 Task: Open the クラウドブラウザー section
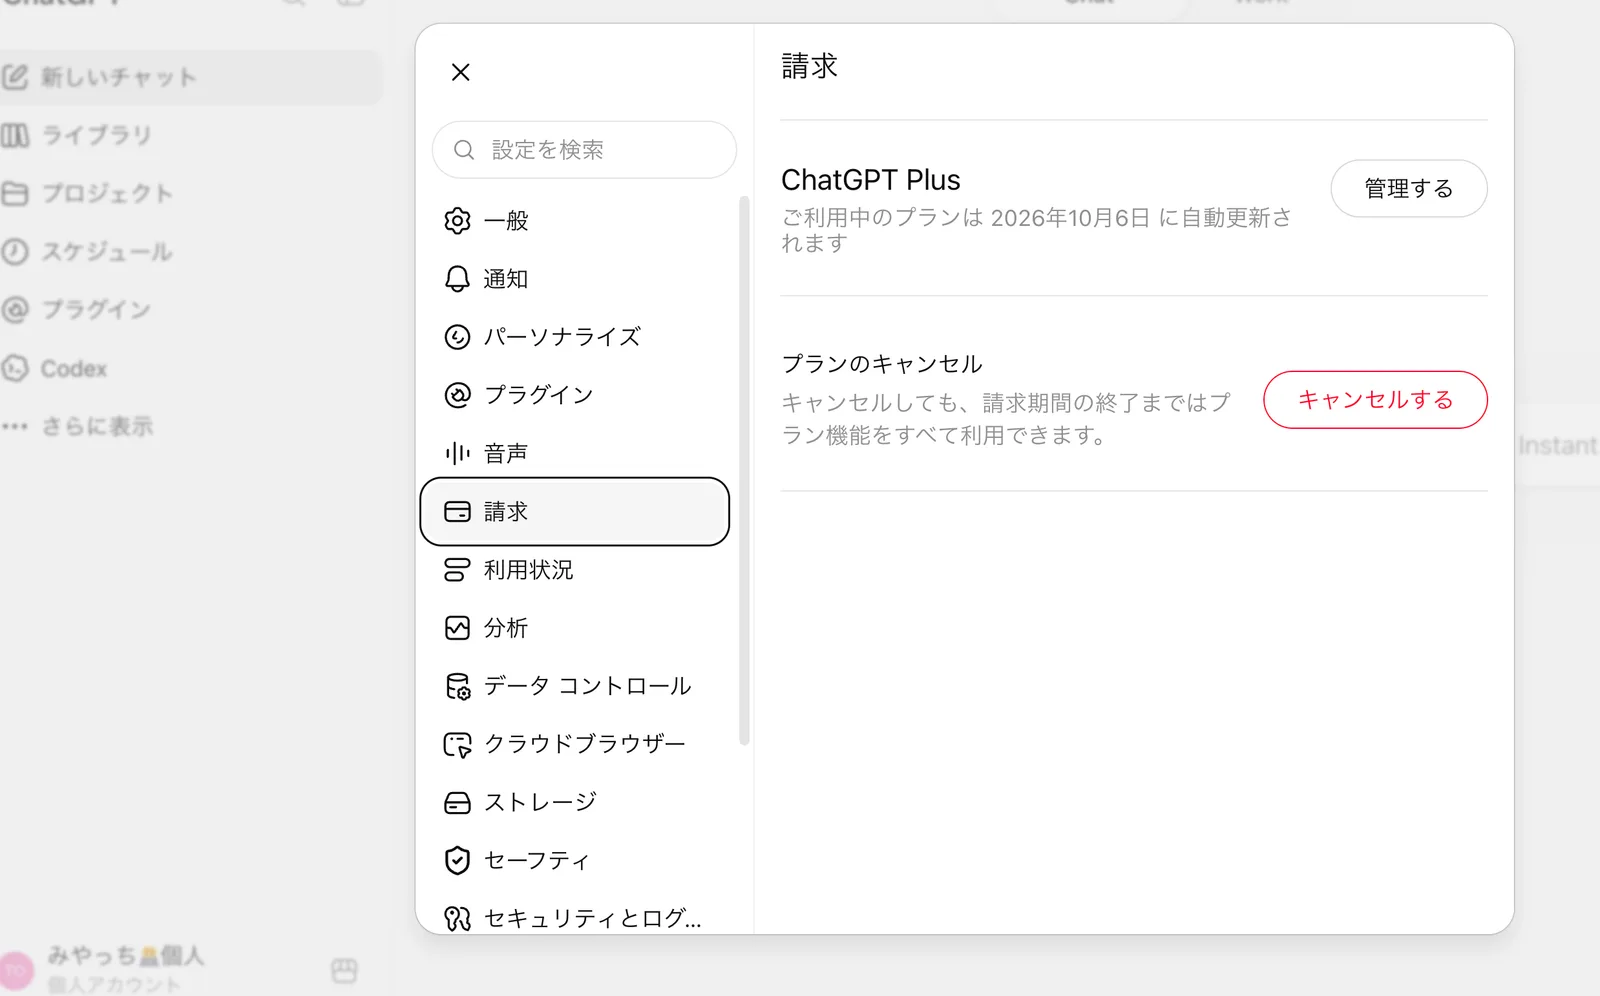click(x=575, y=744)
